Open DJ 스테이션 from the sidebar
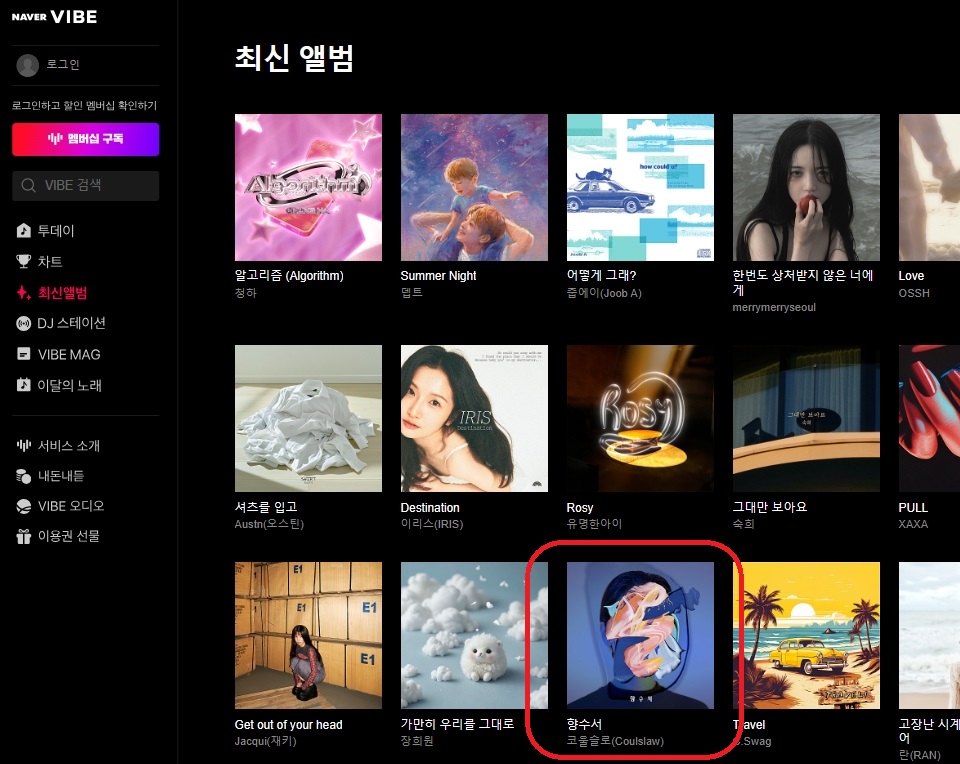This screenshot has width=960, height=764. (71, 323)
